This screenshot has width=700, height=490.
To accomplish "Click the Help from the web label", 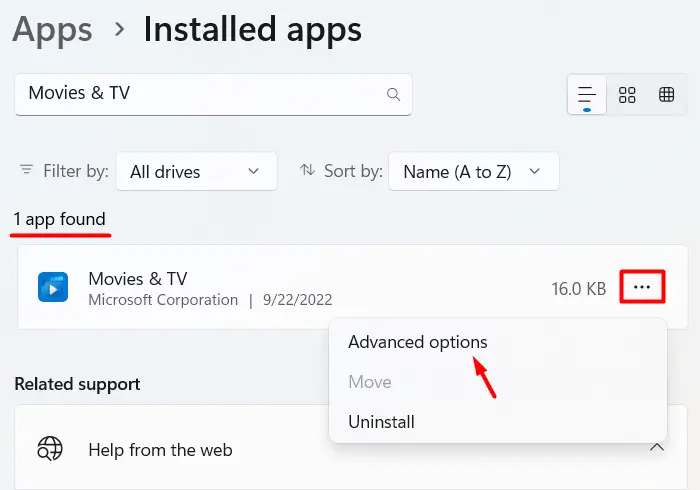I will (160, 450).
